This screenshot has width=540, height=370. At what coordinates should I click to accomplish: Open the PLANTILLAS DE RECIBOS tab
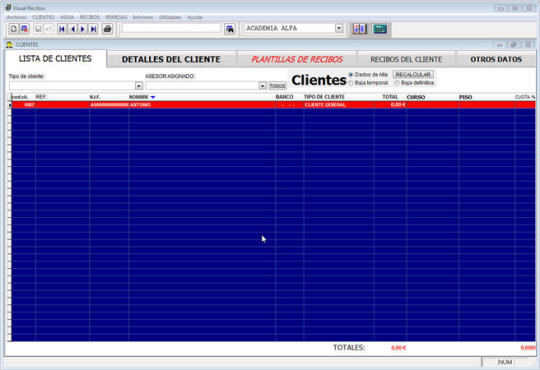297,59
